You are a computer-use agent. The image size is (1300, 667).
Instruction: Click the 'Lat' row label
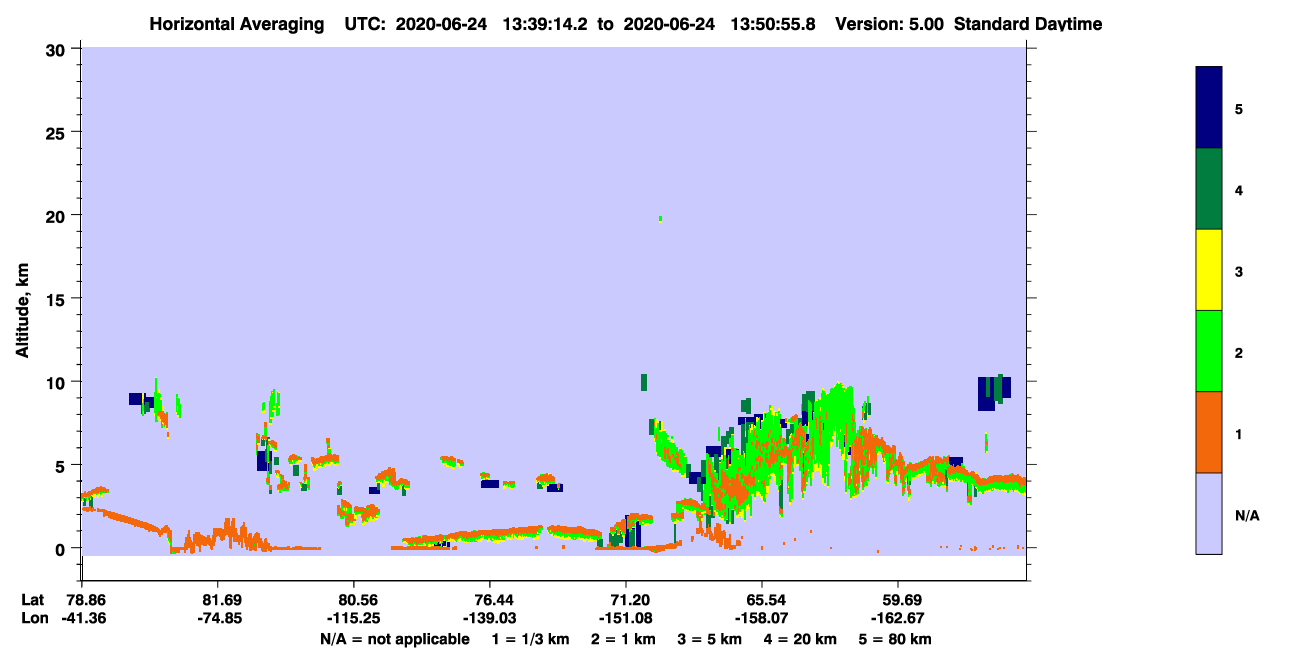(x=32, y=600)
